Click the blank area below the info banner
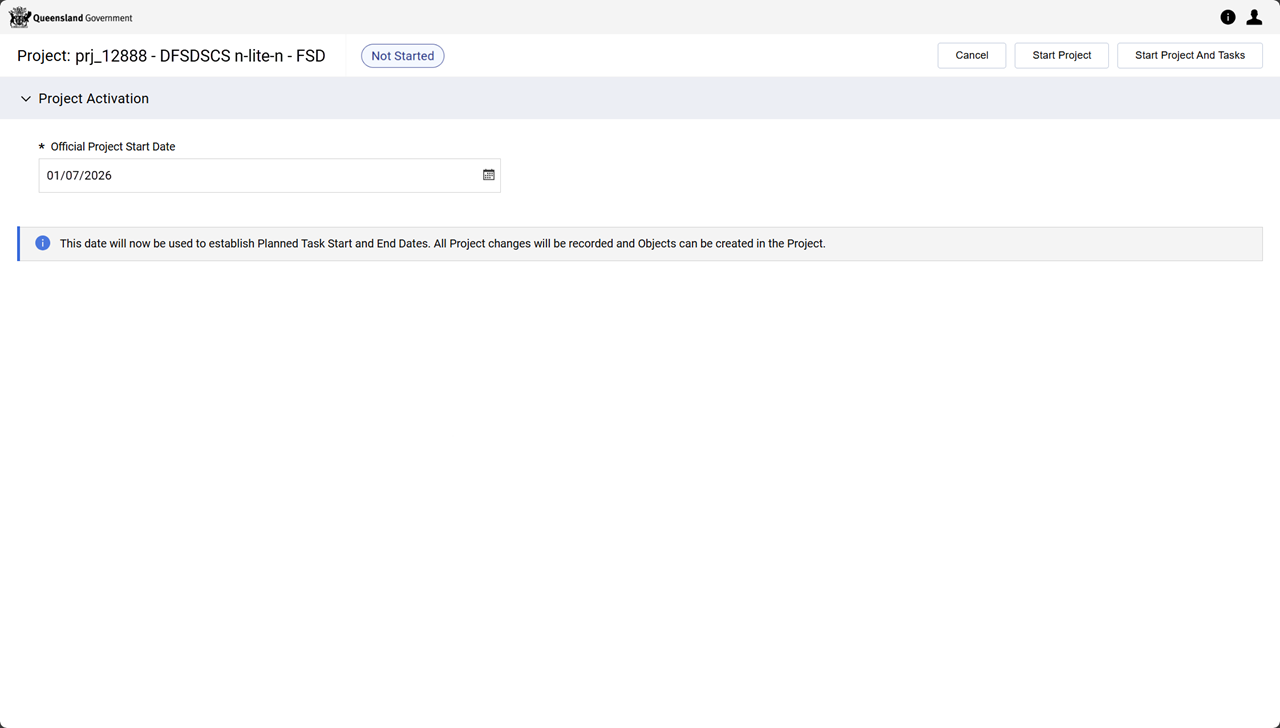The height and width of the screenshot is (728, 1280). click(640, 480)
